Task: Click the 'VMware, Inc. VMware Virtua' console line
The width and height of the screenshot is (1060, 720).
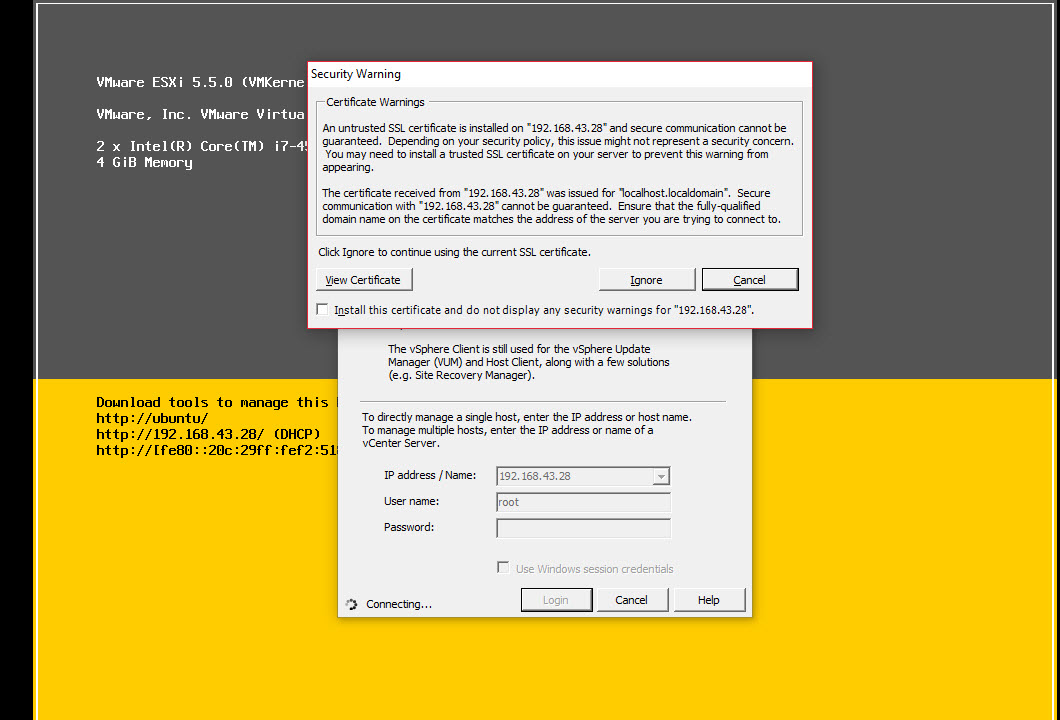Action: click(201, 114)
